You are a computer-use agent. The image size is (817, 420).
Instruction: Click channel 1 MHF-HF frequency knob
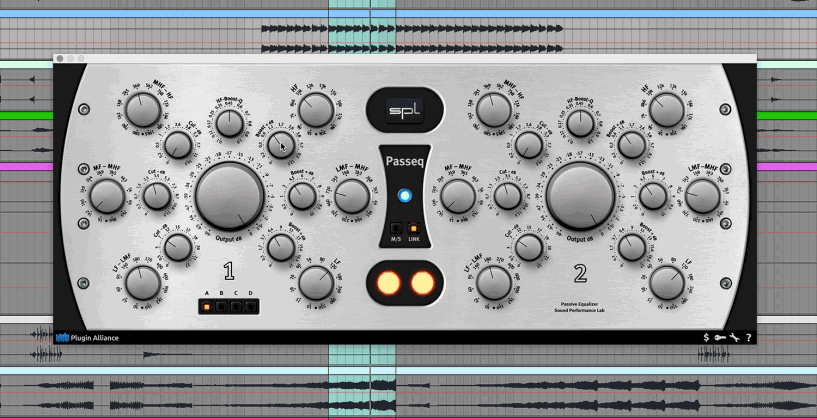pos(143,110)
